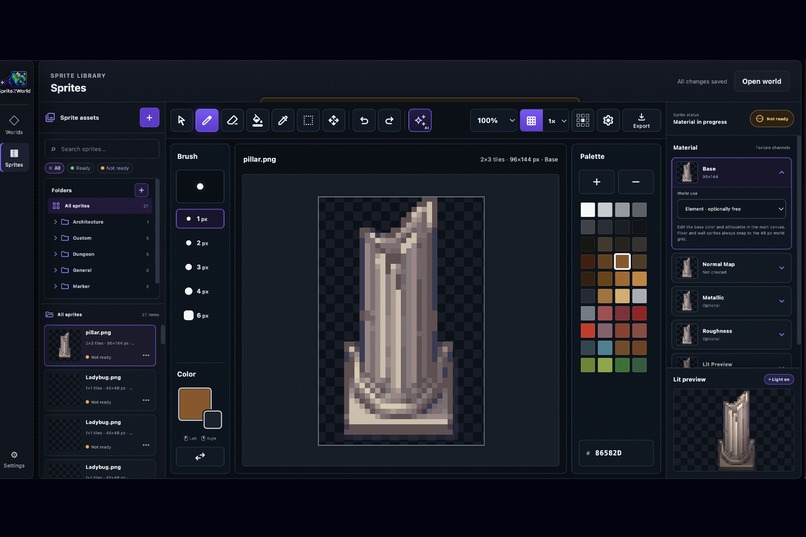Filter sprites by All
Viewport: 806px width, 537px height.
pos(54,168)
